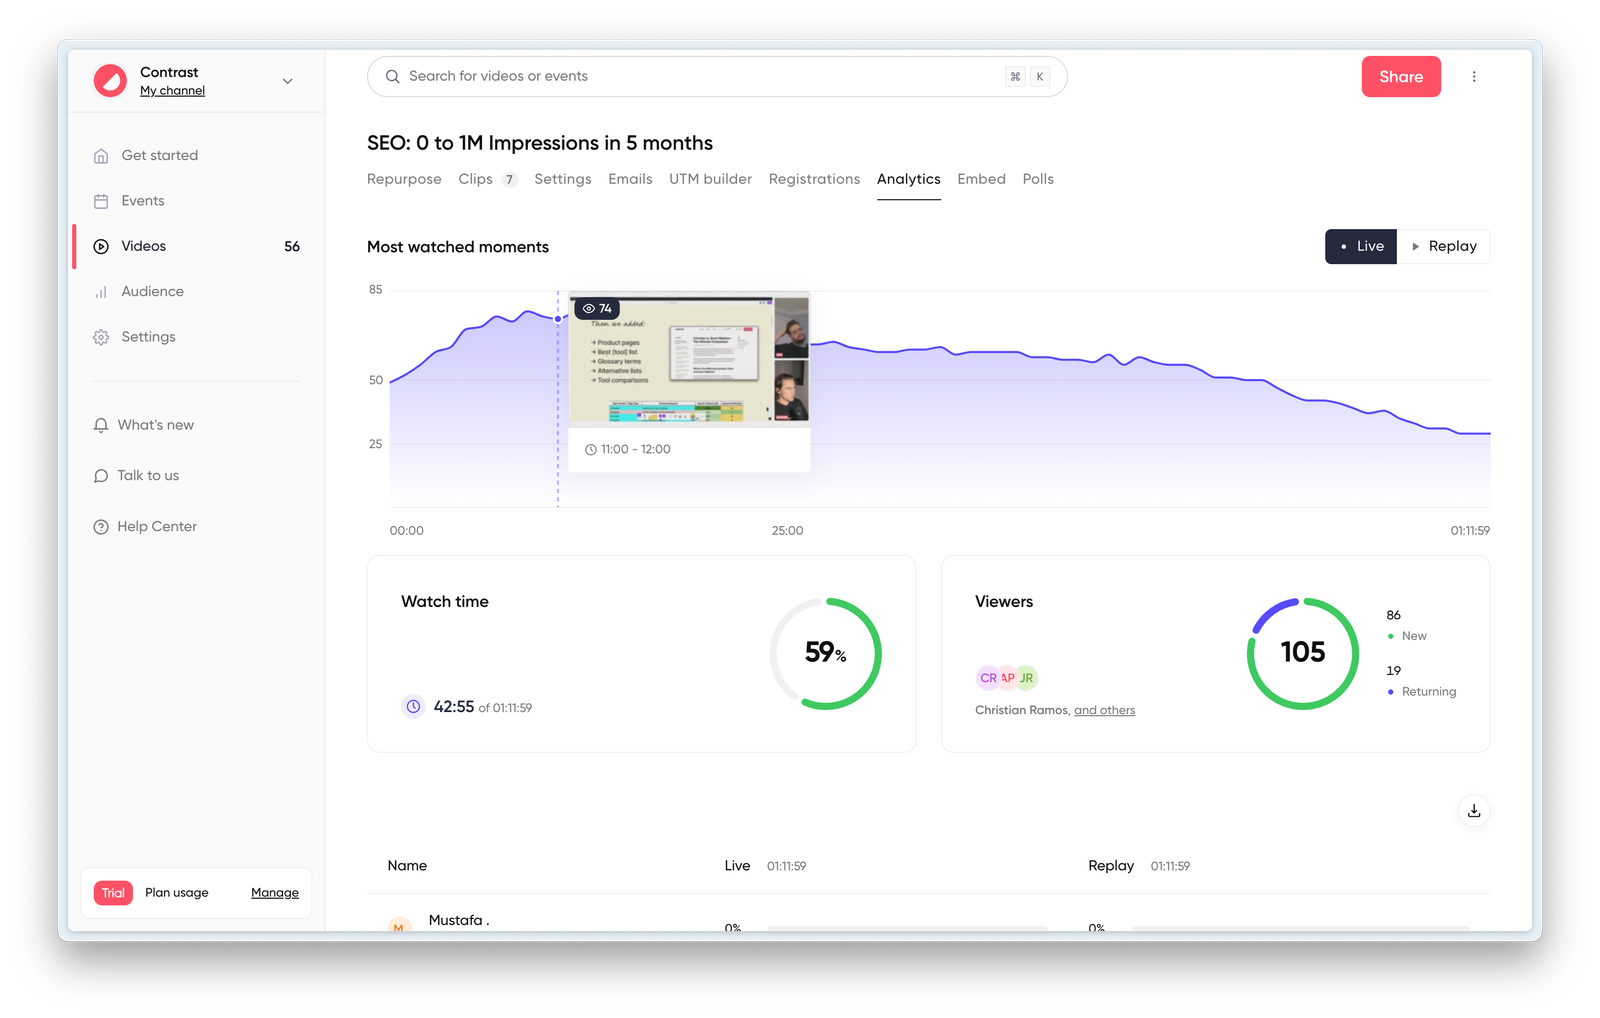Open the three-dot more options menu
Screen dimensions: 1600x1018
coord(1473,77)
